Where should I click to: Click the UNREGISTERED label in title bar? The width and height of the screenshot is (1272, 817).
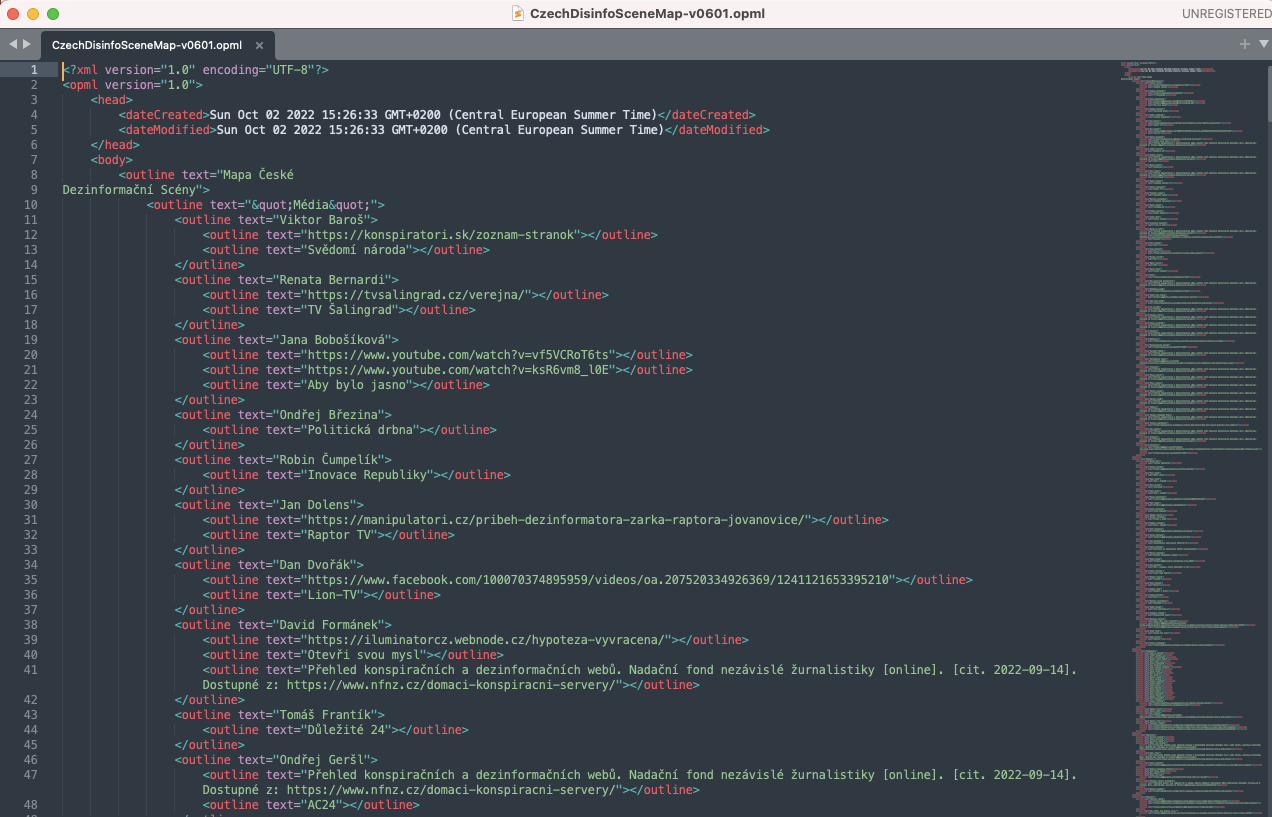tap(1228, 13)
